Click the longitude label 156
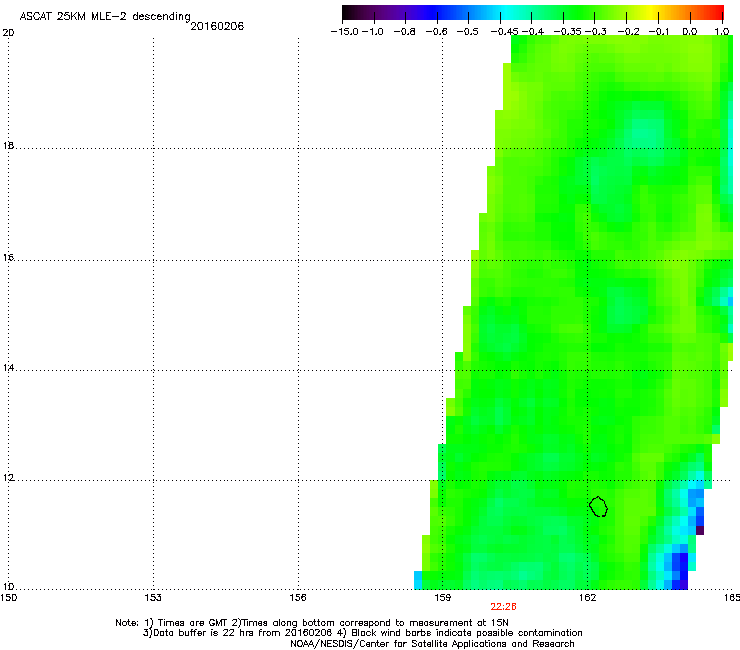The height and width of the screenshot is (650, 740). click(x=298, y=598)
